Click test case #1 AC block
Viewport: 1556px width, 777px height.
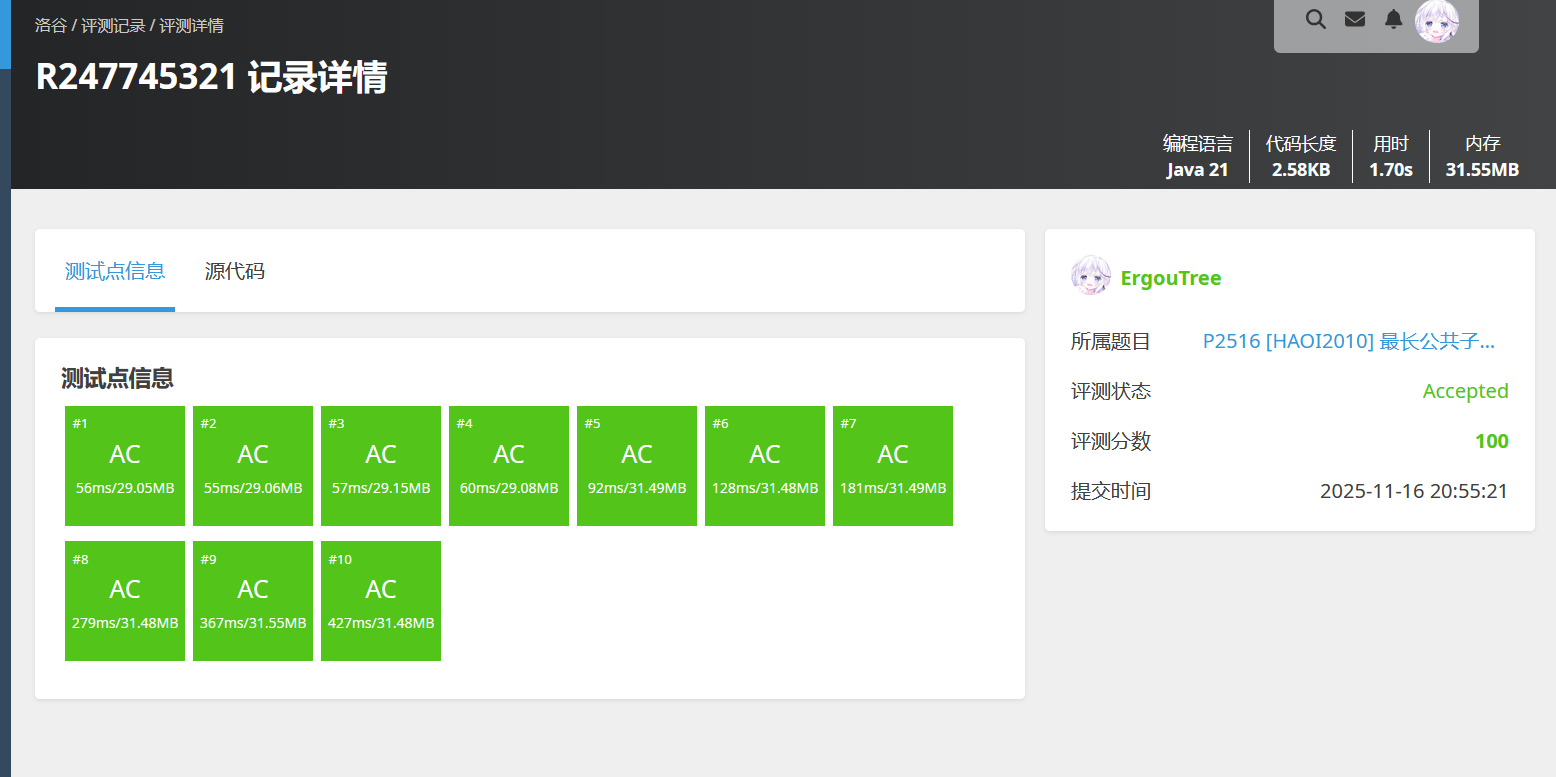click(x=125, y=465)
